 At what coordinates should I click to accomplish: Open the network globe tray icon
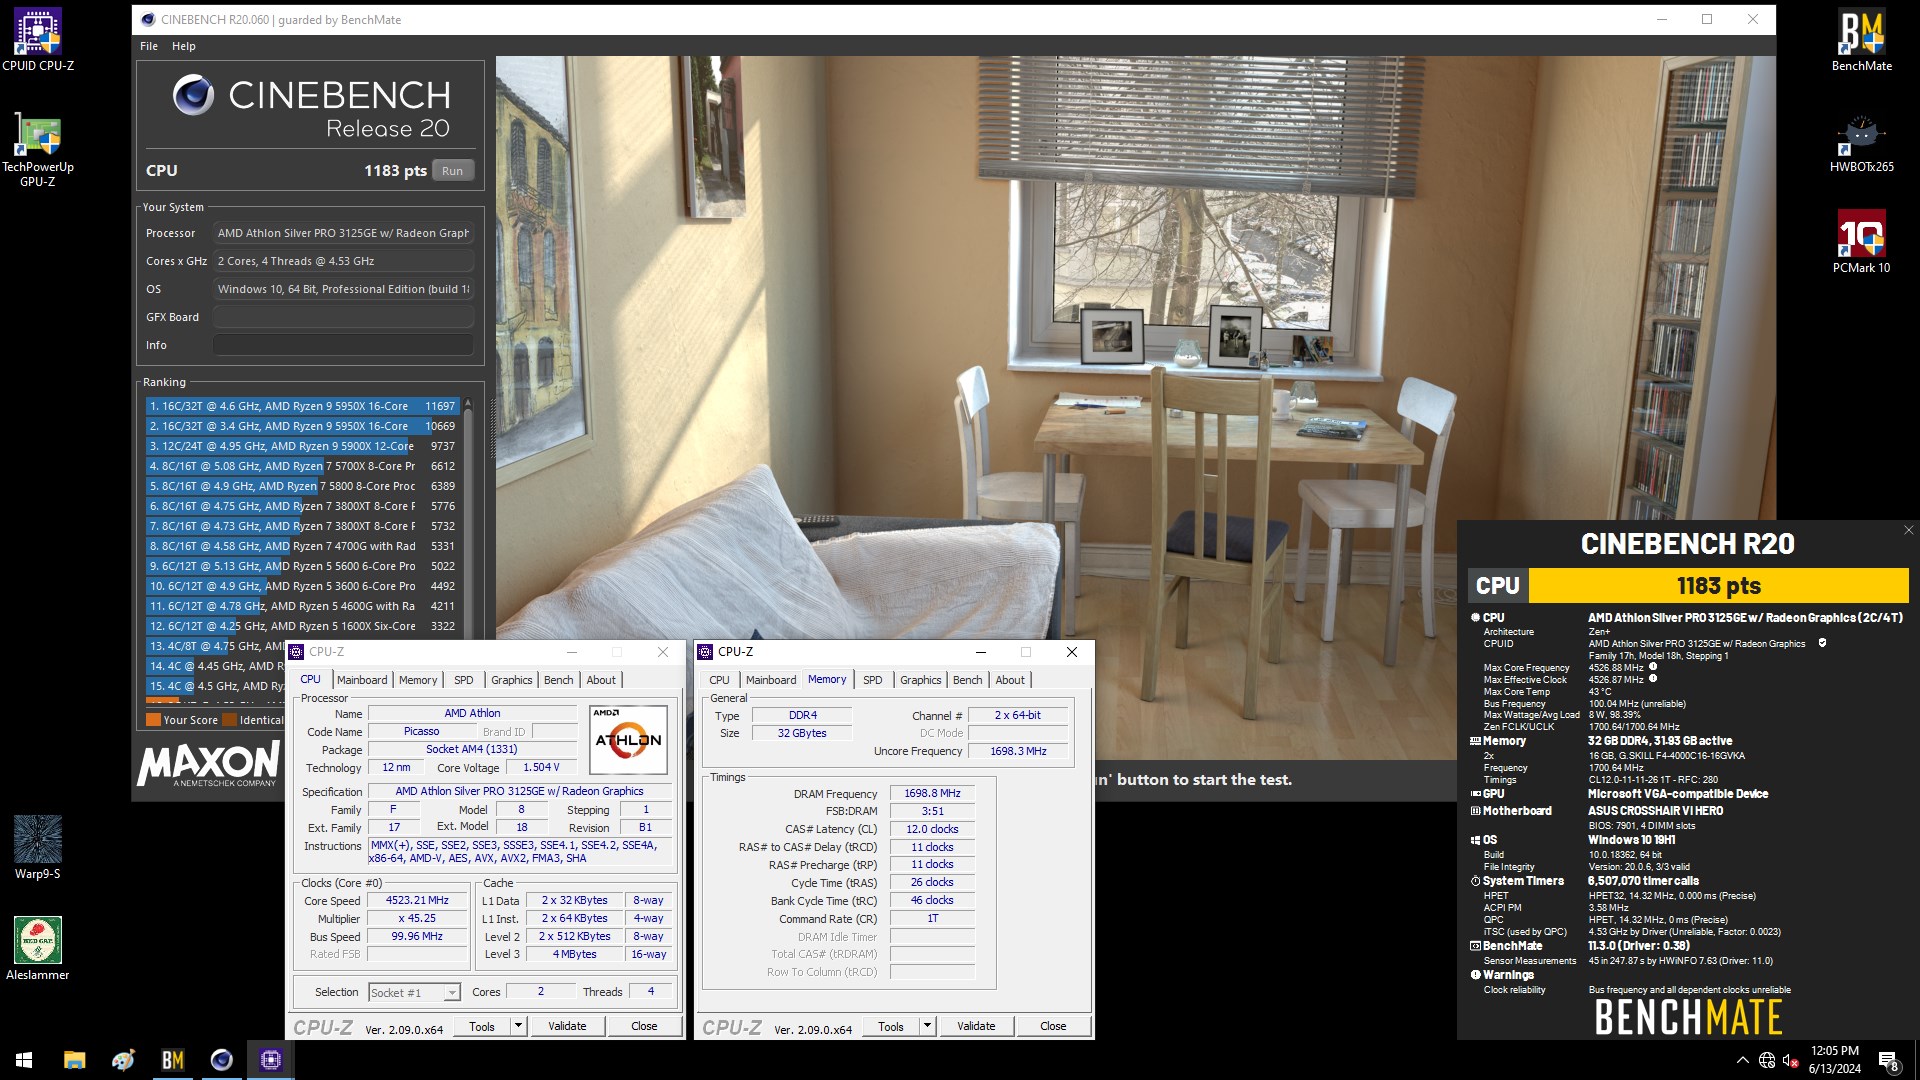click(1767, 1060)
